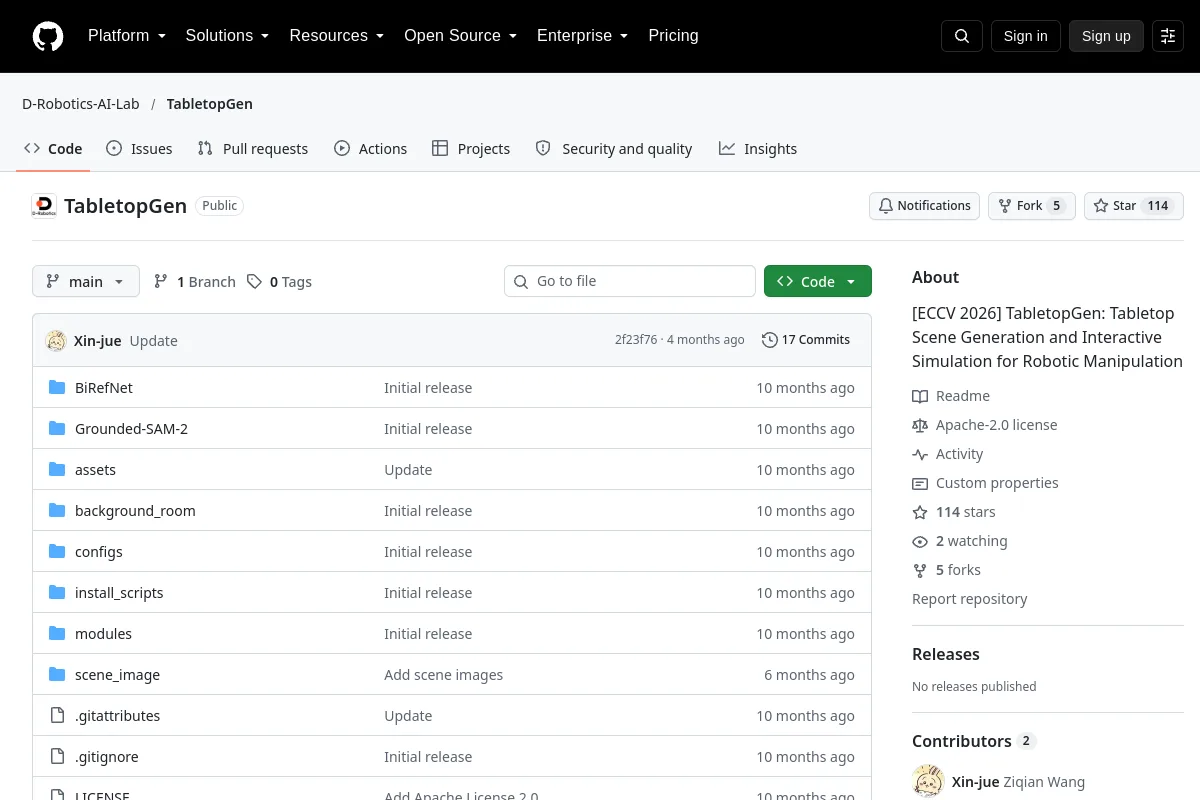
Task: Click the .gitattributes file icon
Action: point(57,716)
